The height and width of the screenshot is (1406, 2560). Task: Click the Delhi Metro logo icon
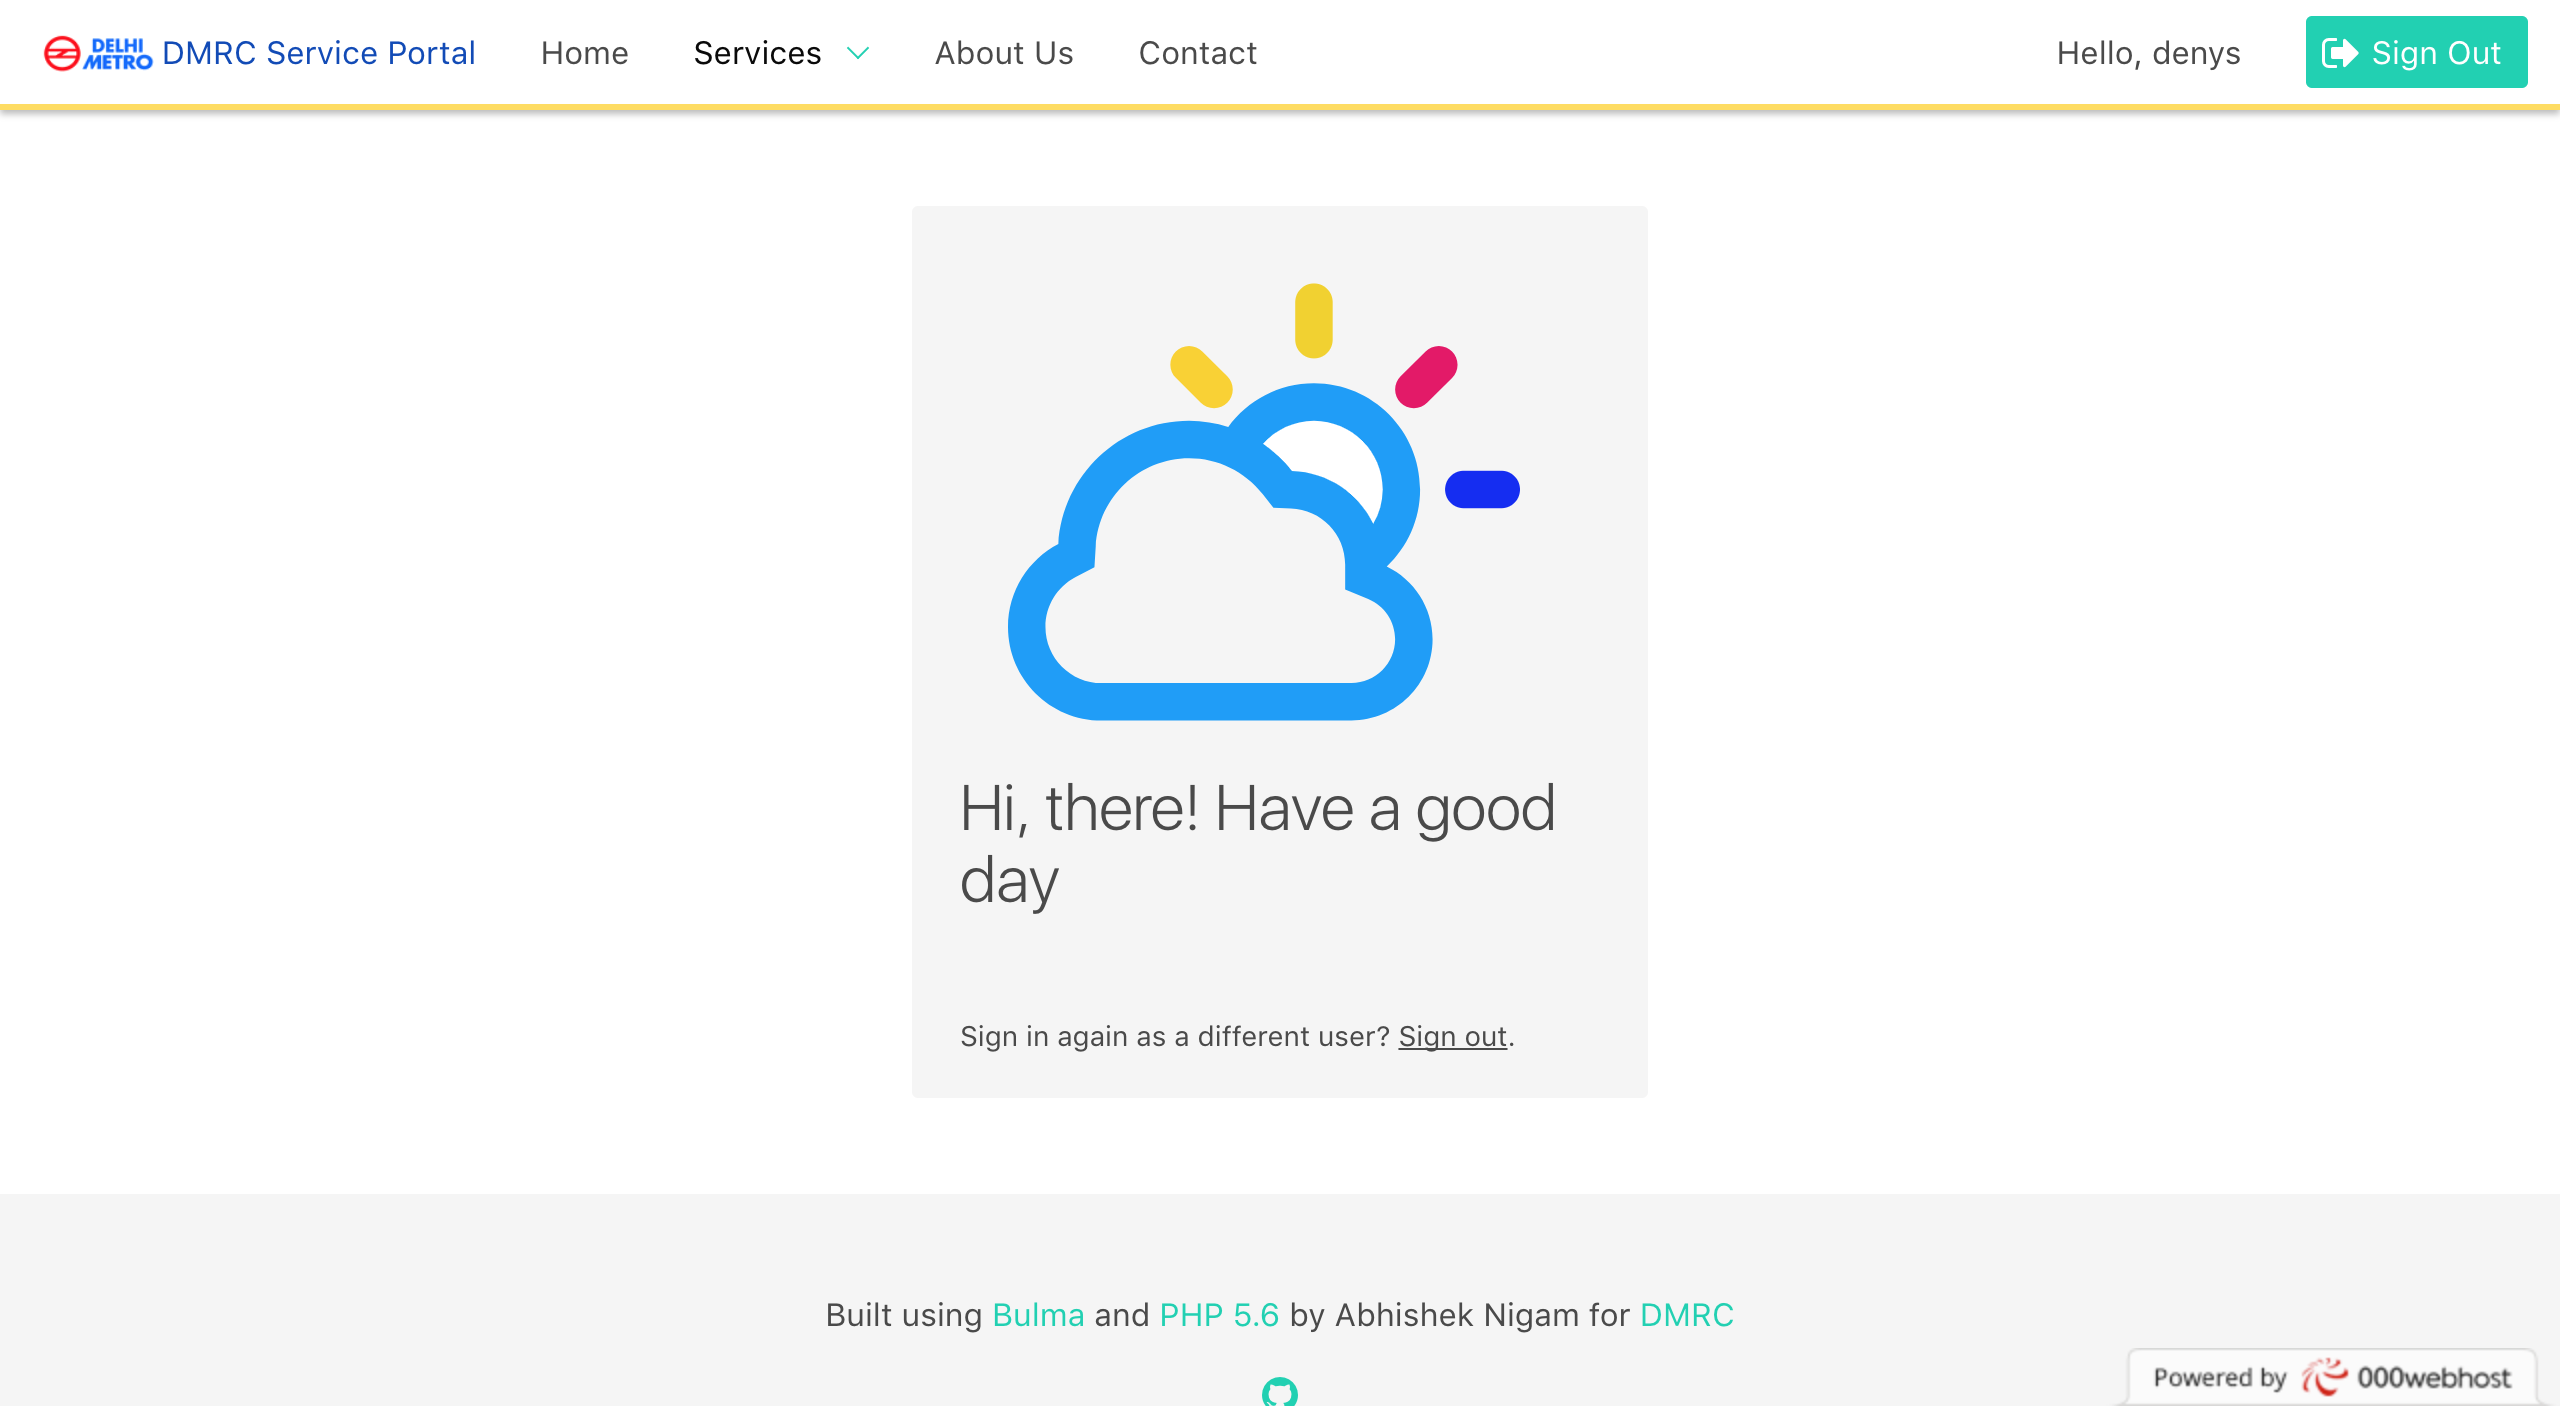pos(97,53)
